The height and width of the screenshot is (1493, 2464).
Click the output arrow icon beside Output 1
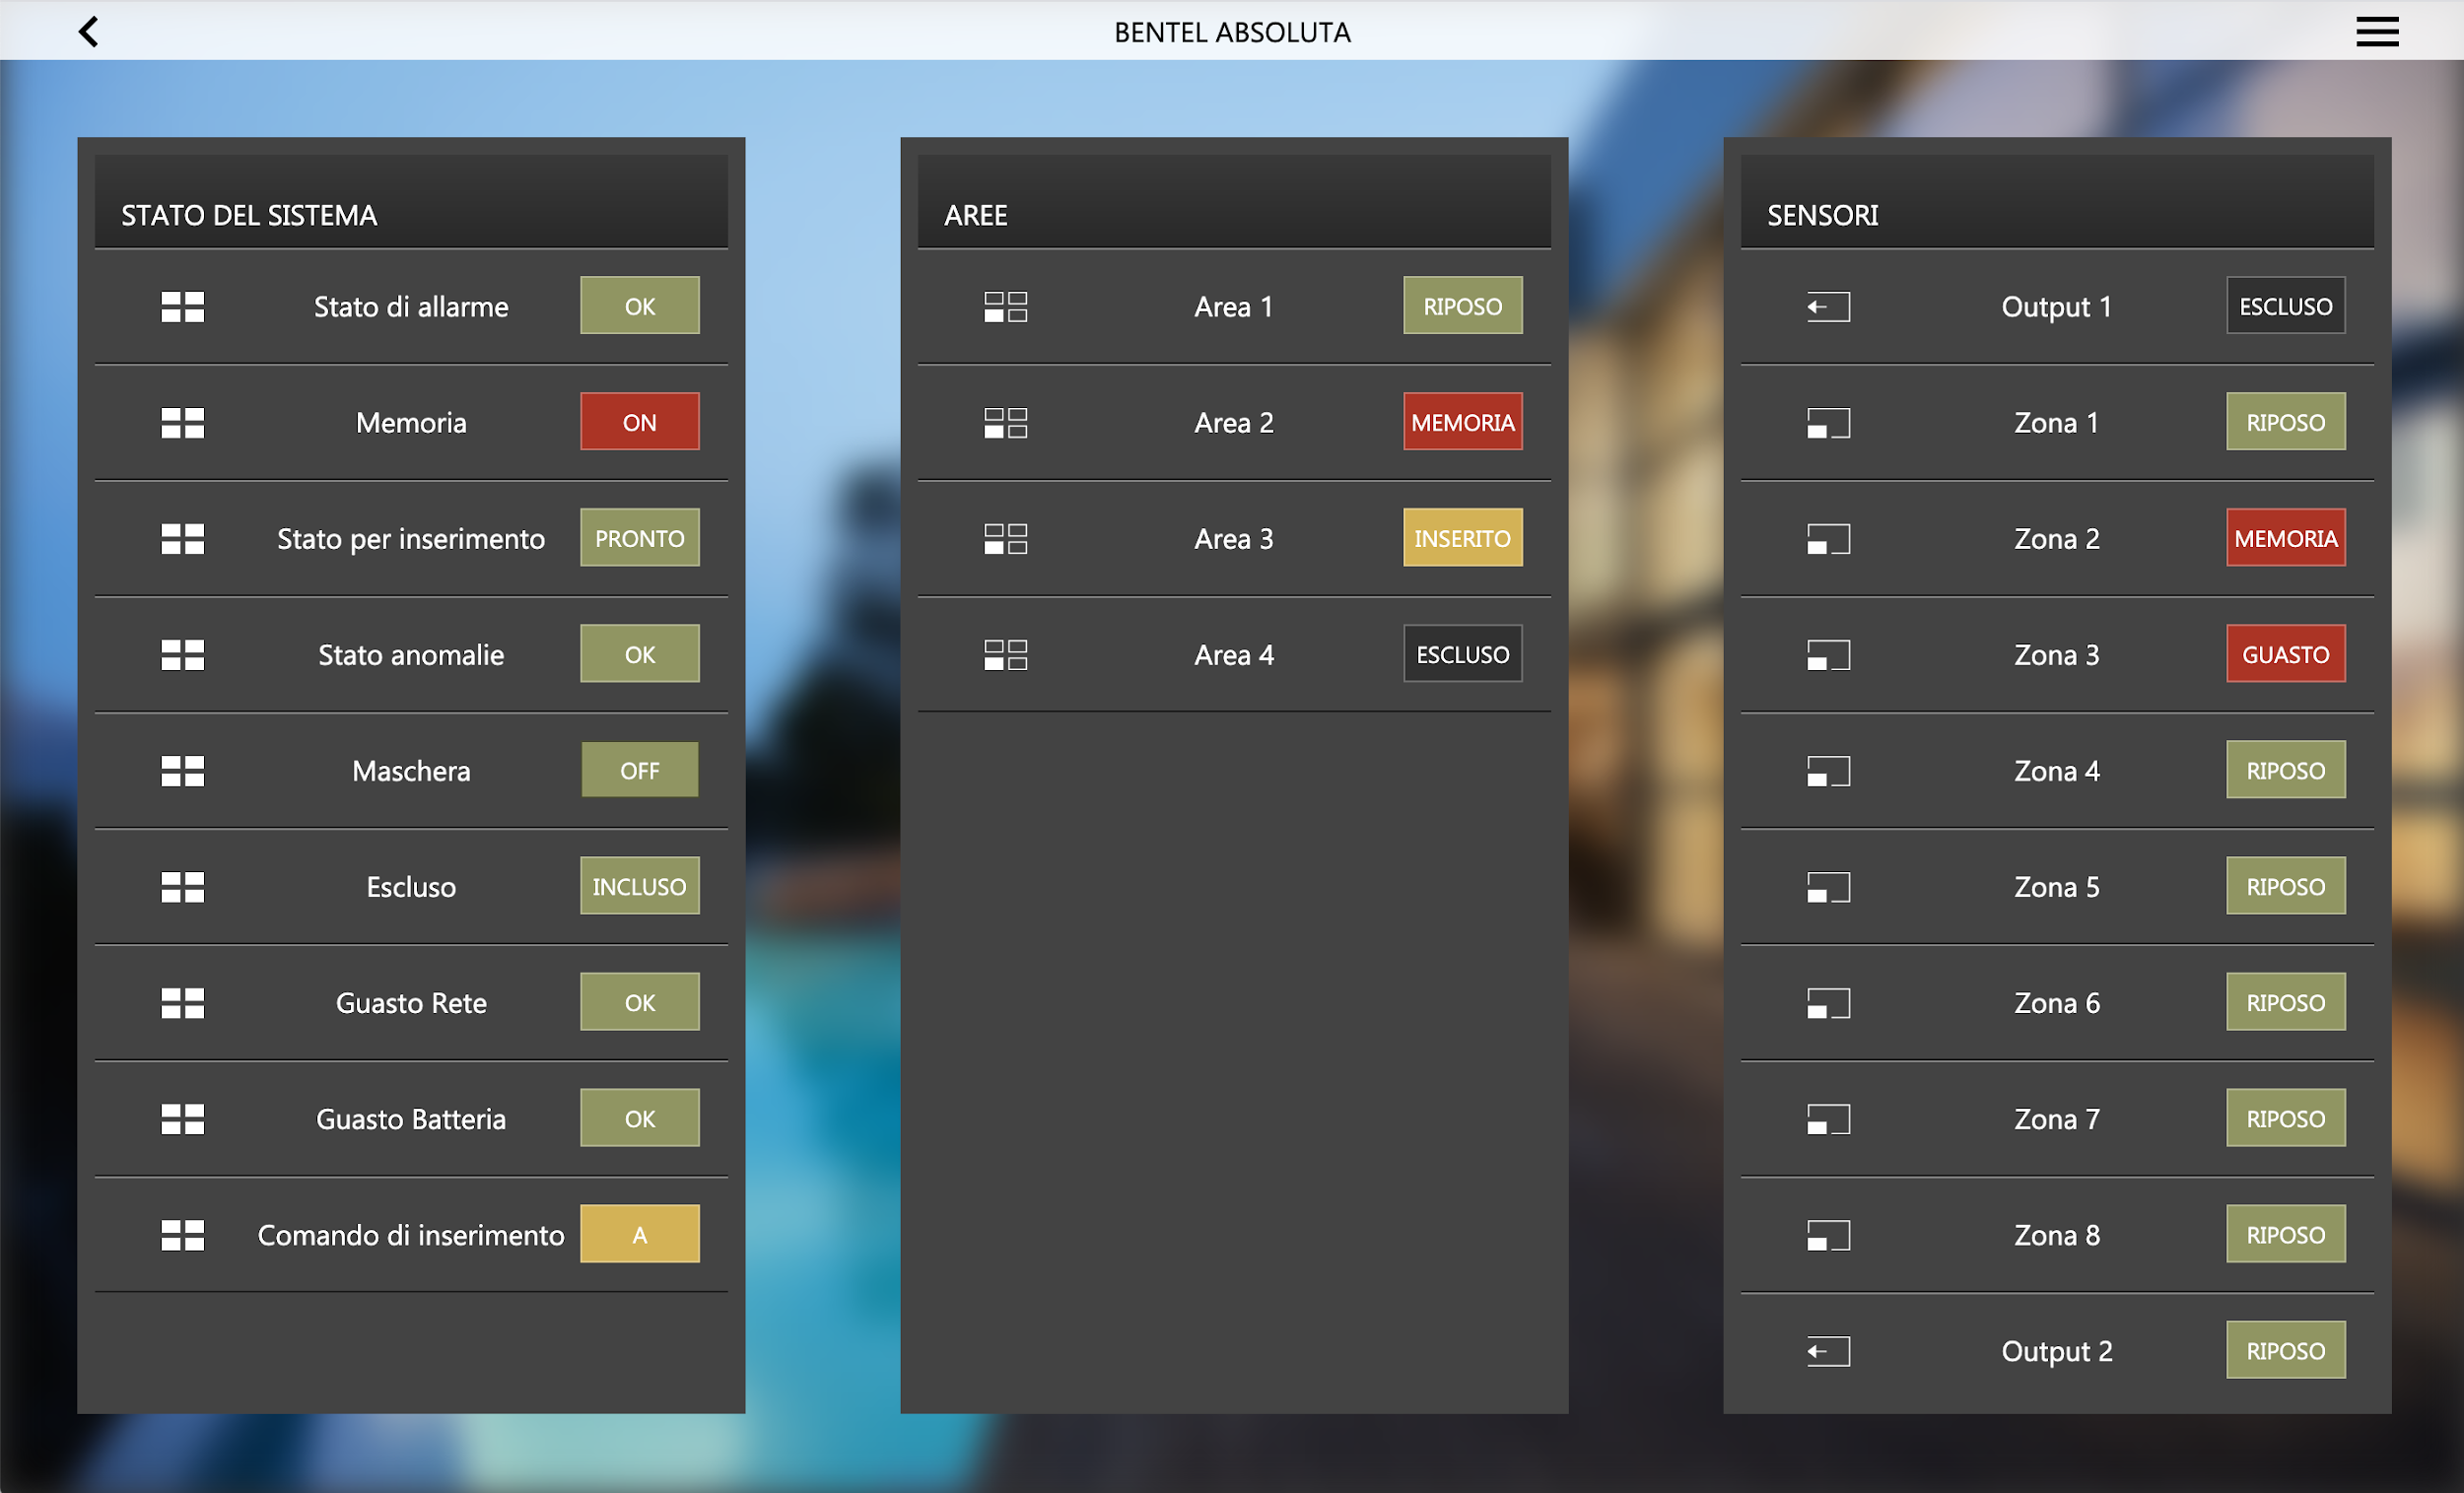(x=1829, y=307)
